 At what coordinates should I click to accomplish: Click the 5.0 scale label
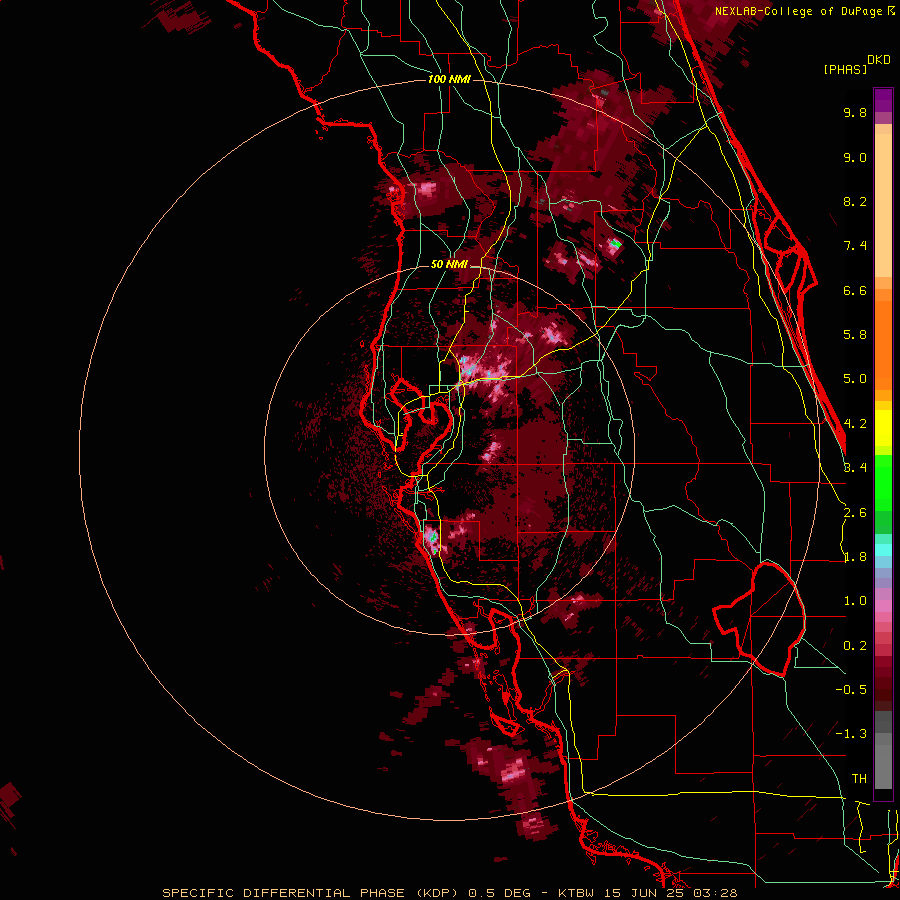tap(855, 379)
